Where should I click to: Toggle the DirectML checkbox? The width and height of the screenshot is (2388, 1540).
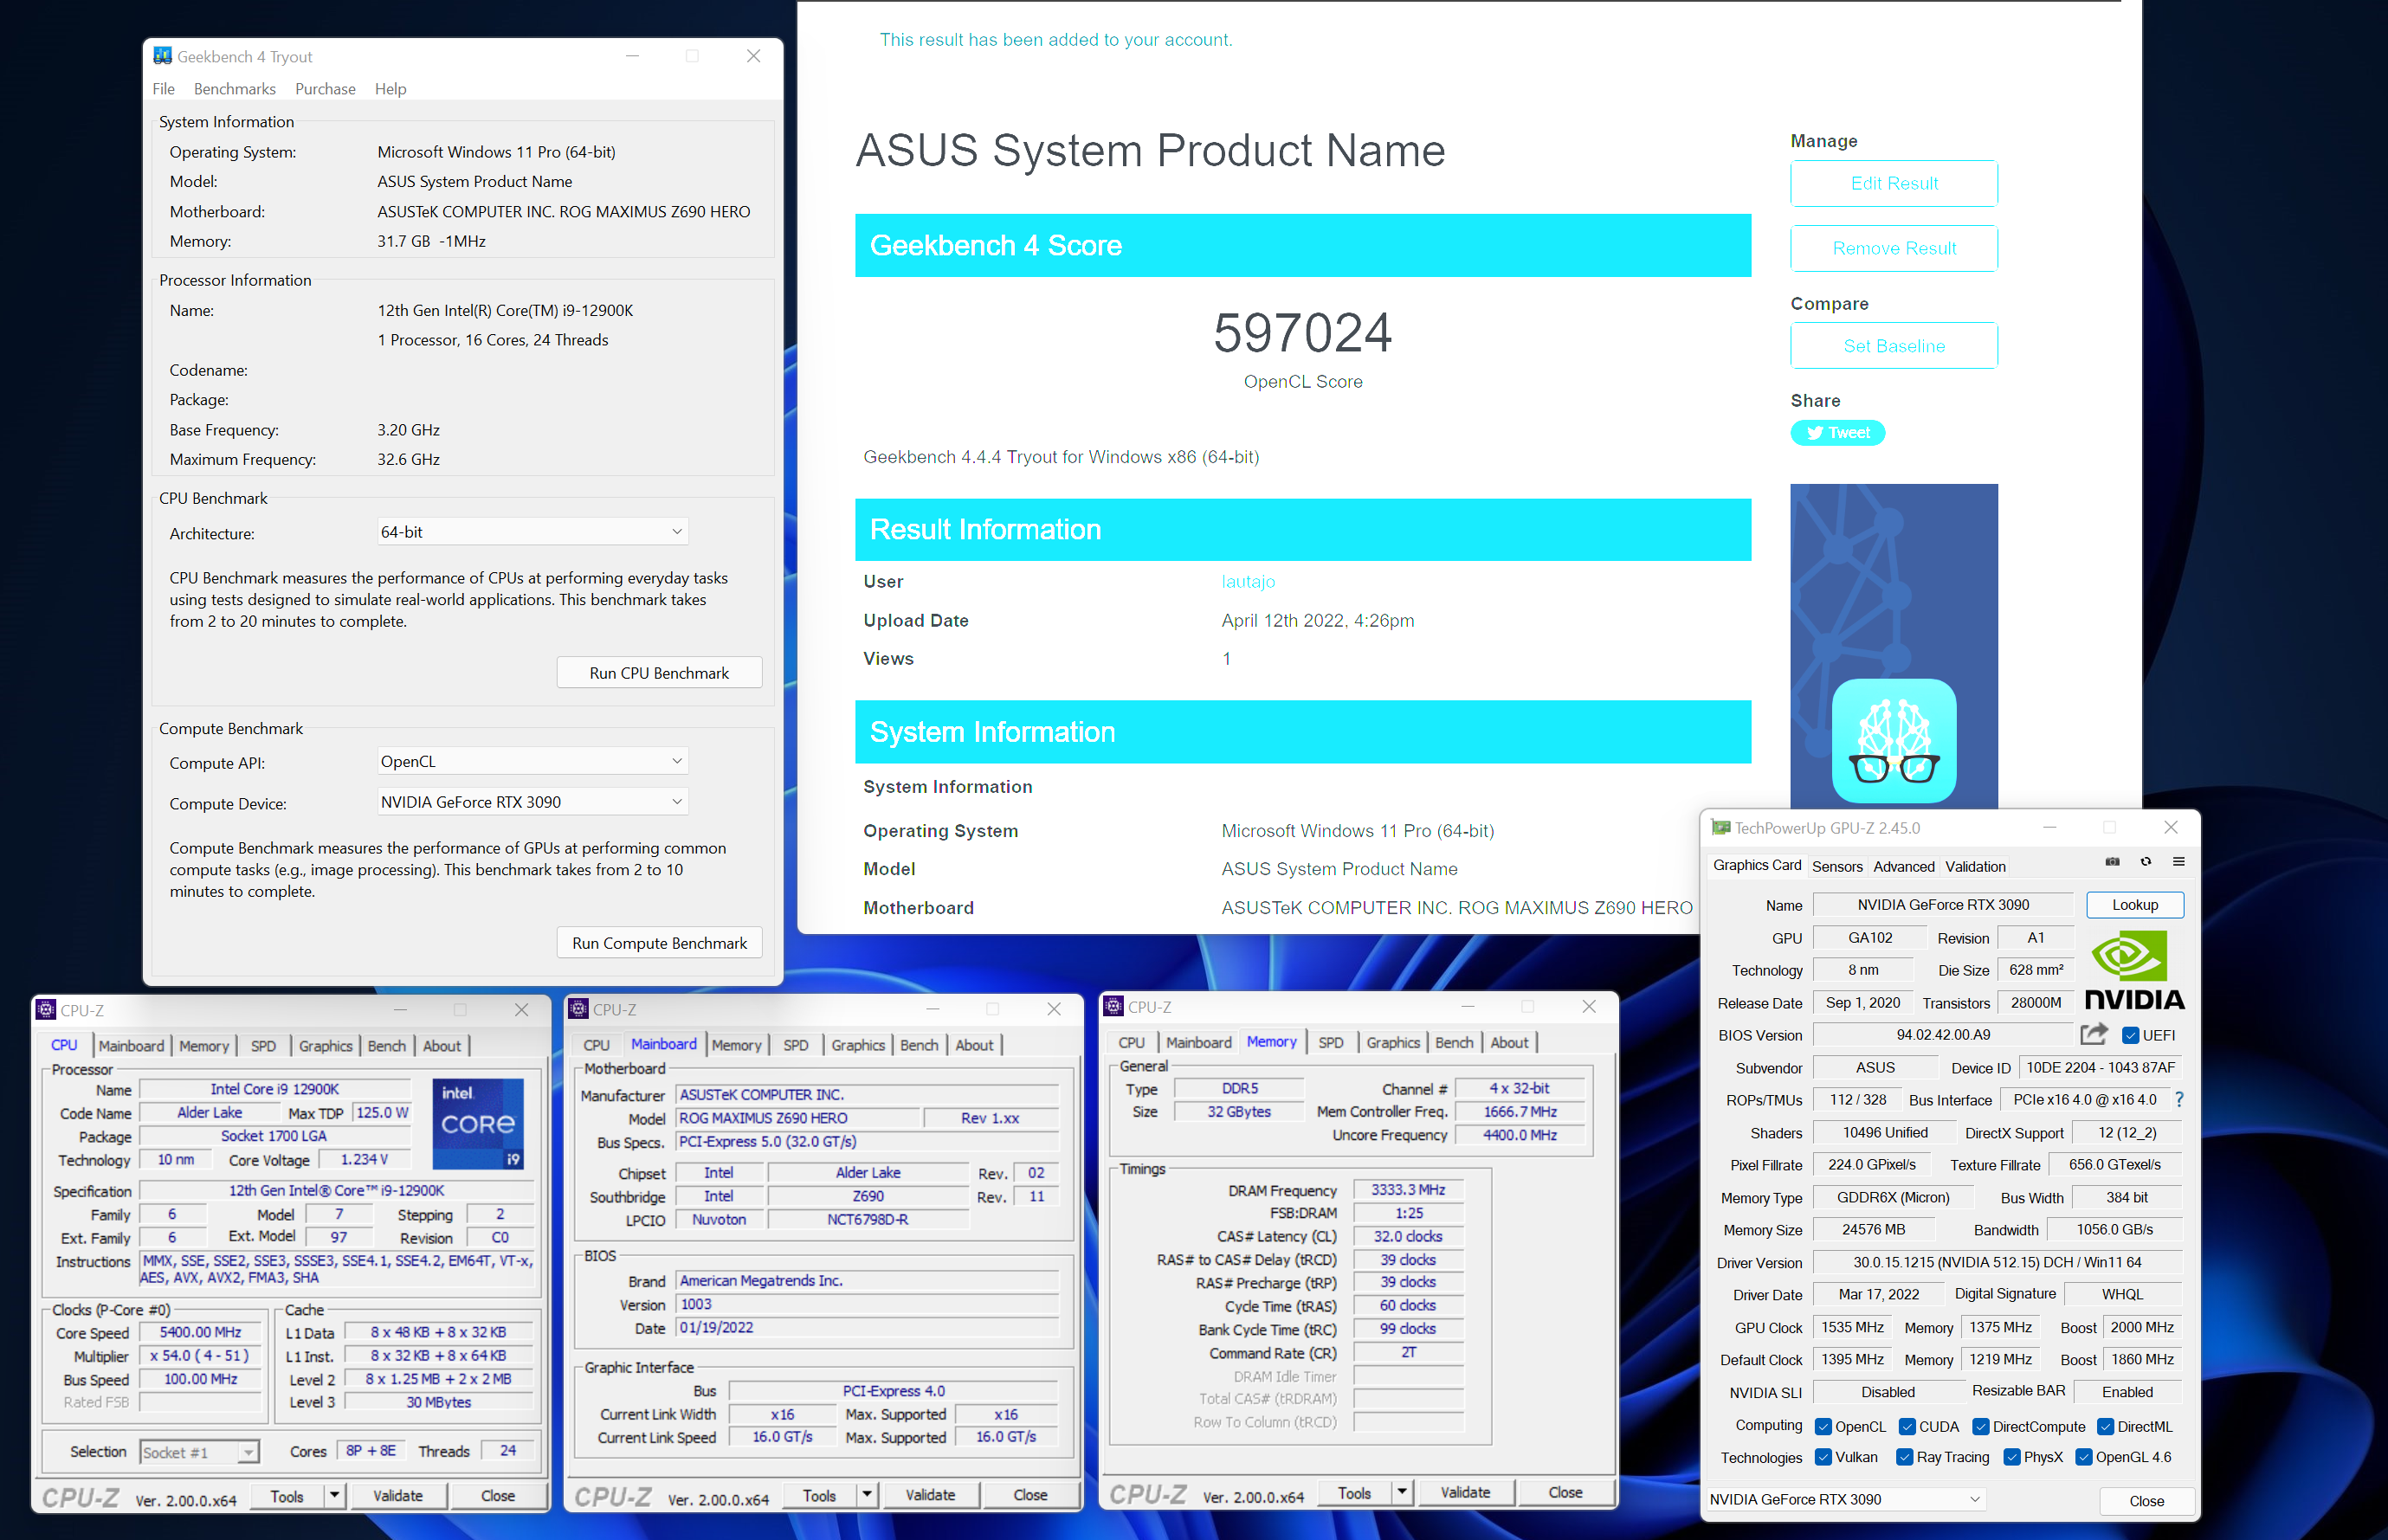pyautogui.click(x=2105, y=1426)
